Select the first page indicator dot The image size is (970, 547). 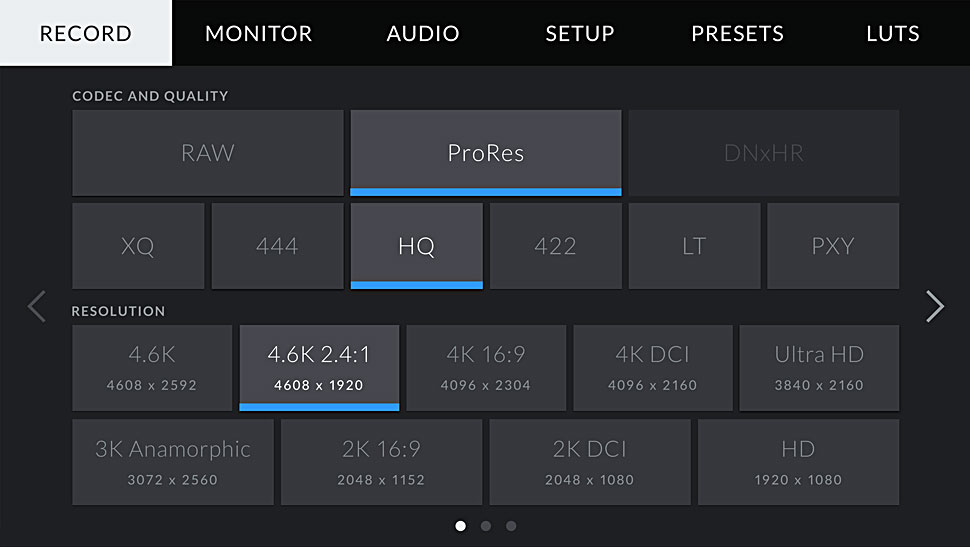click(460, 526)
